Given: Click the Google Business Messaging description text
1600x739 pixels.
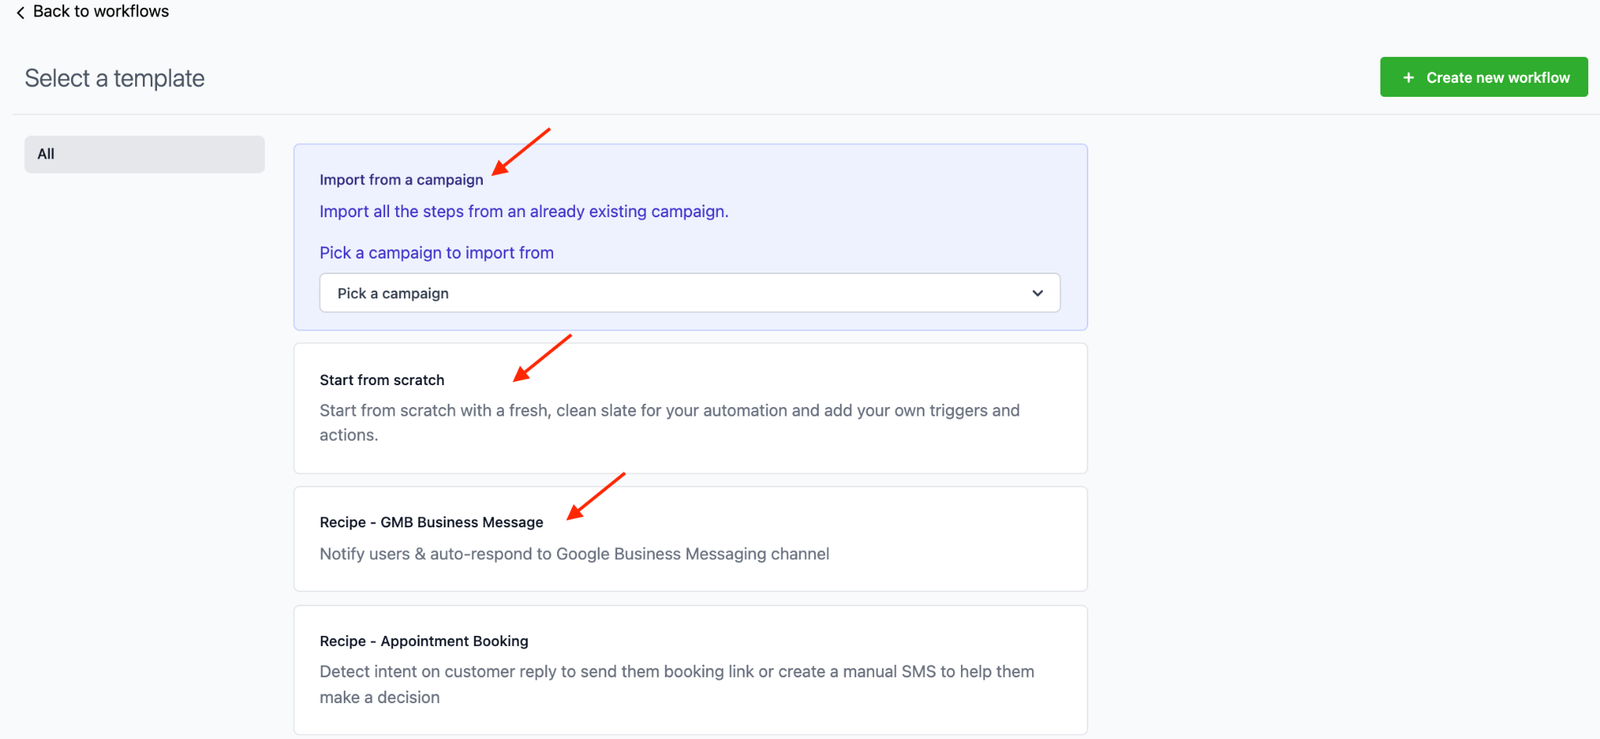Looking at the screenshot, I should point(574,554).
